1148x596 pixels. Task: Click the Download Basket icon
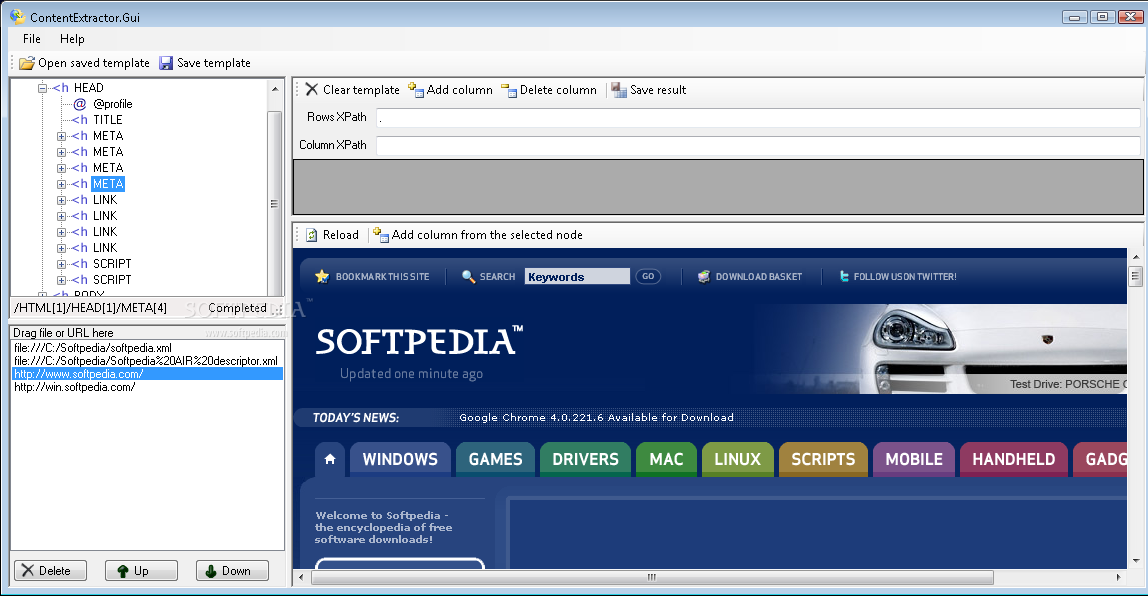704,276
